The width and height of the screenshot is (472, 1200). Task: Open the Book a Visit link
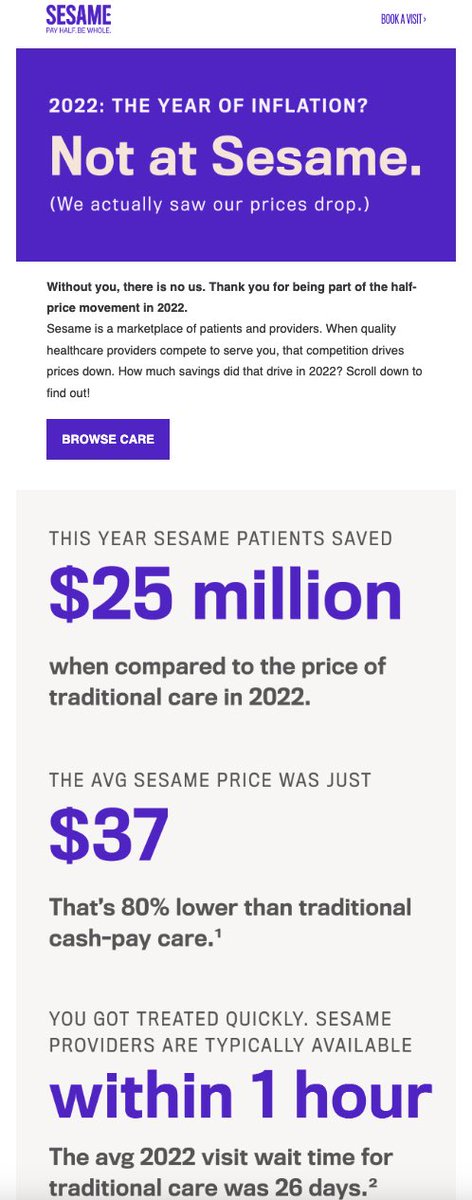tap(404, 19)
